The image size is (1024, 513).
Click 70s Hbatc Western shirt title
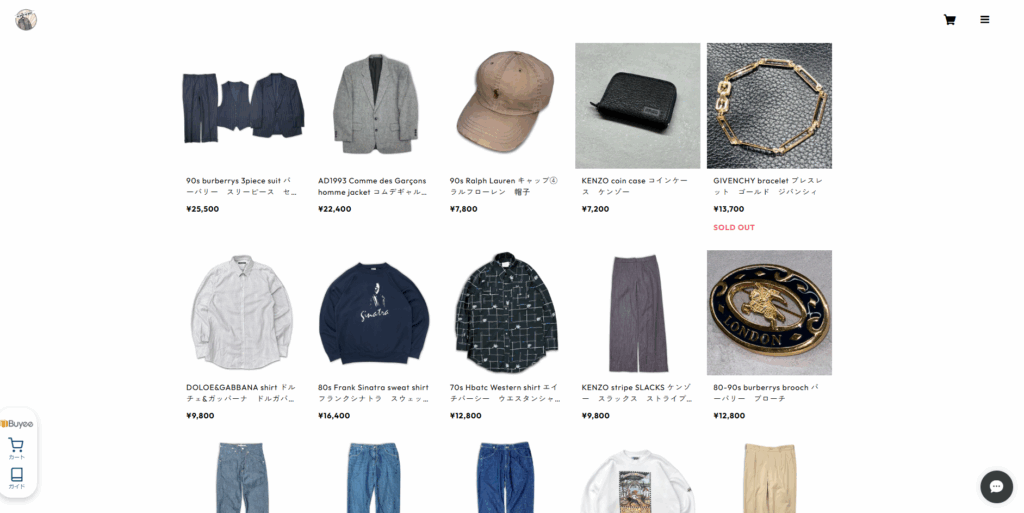coord(505,393)
